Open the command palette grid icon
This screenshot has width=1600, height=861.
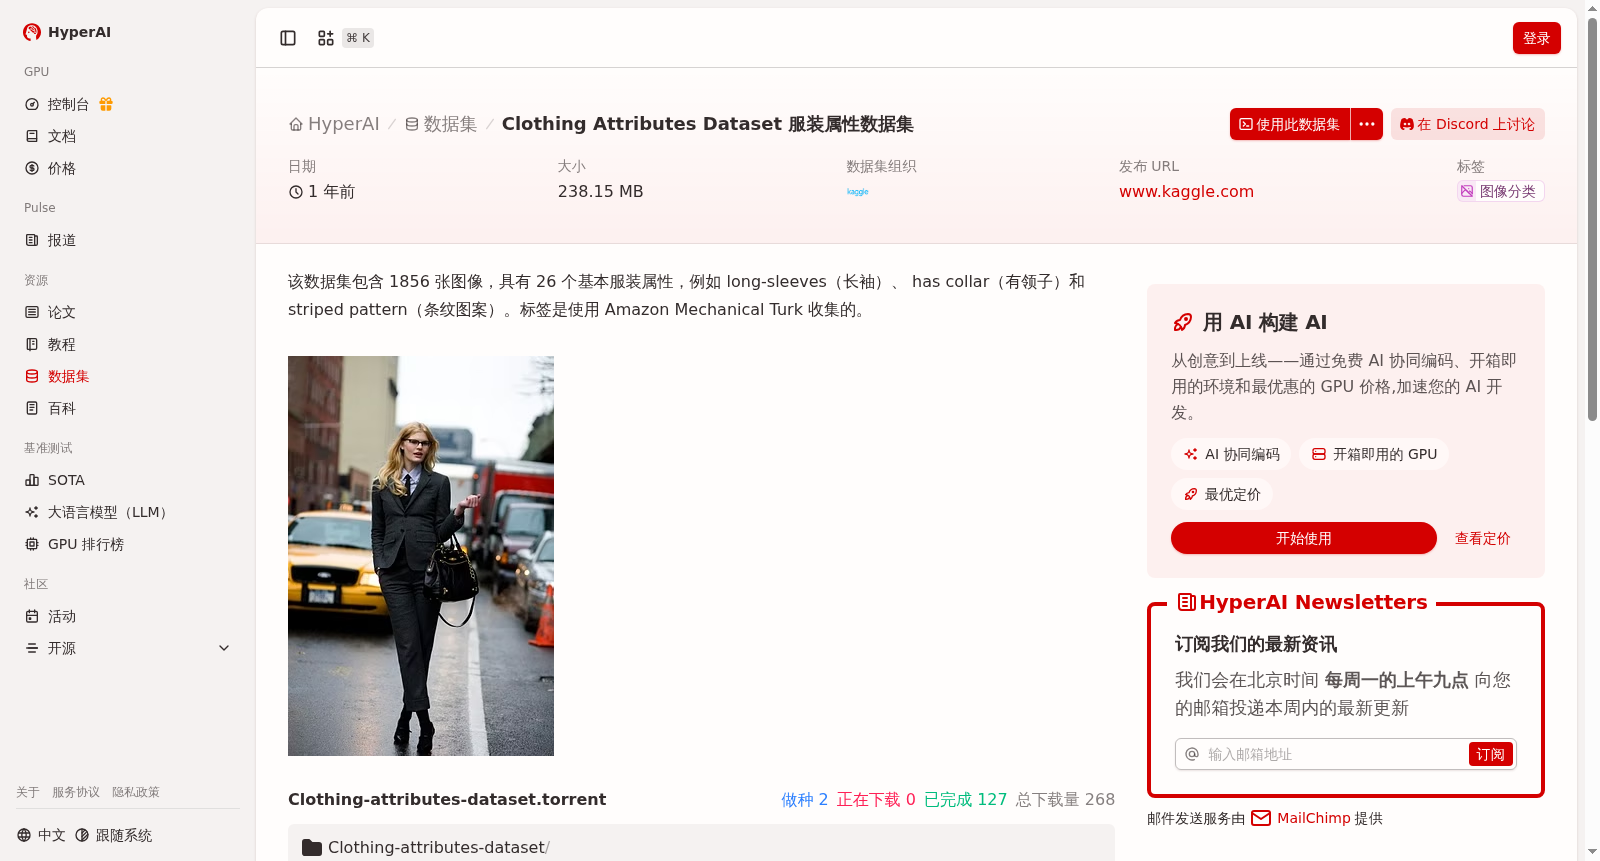click(x=326, y=38)
